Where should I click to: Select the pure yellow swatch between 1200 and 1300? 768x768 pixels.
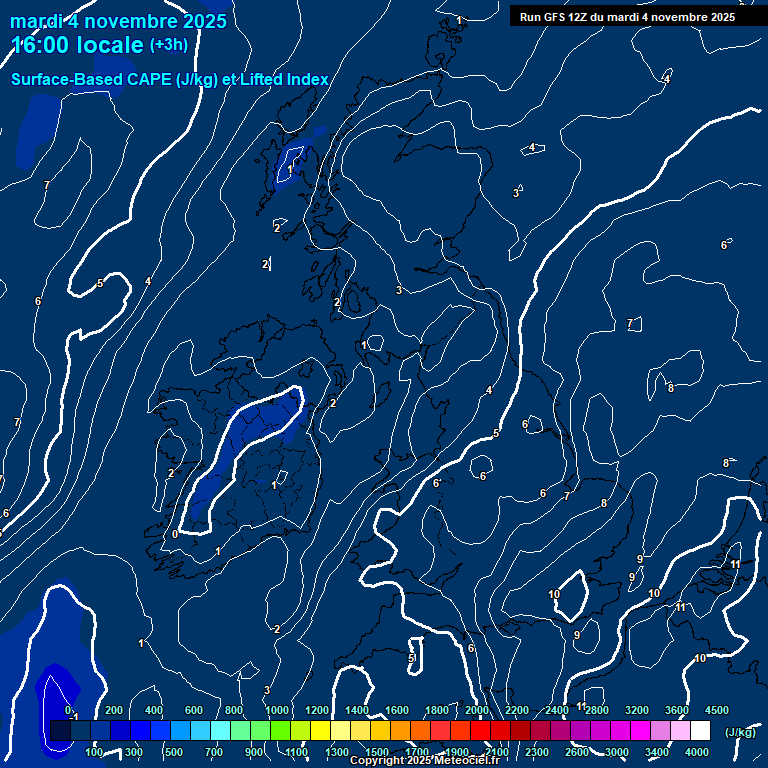(320, 730)
